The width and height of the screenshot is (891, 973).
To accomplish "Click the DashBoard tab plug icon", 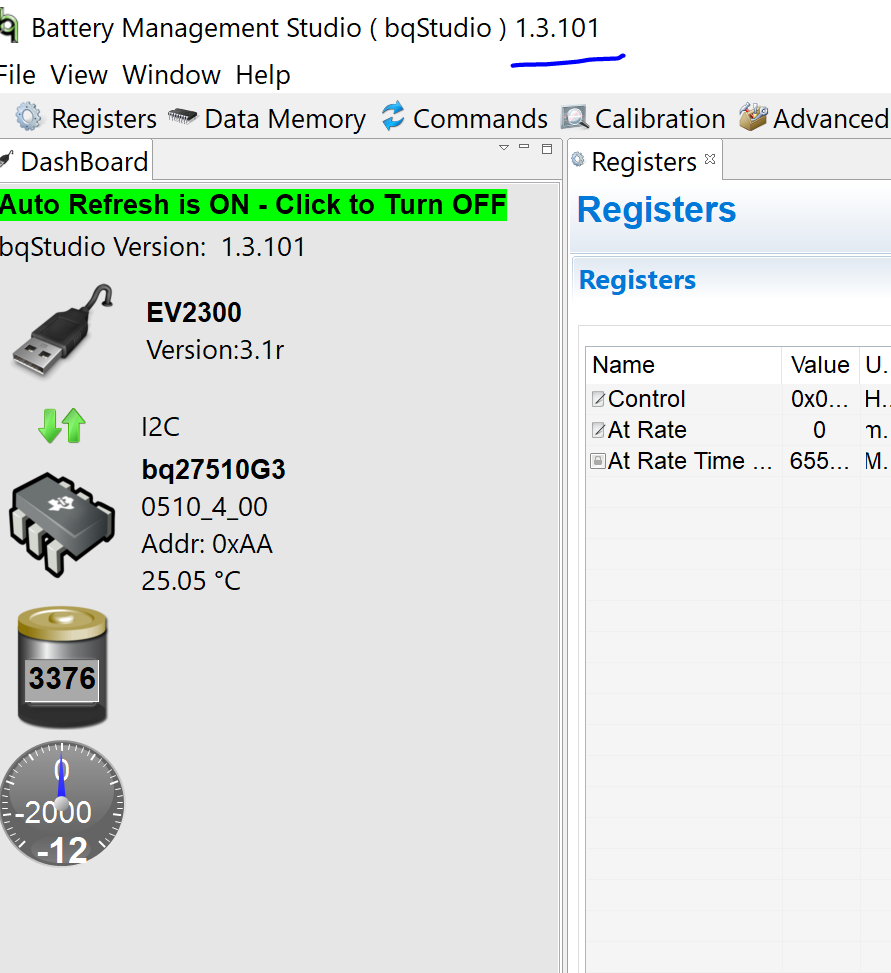I will [6, 159].
